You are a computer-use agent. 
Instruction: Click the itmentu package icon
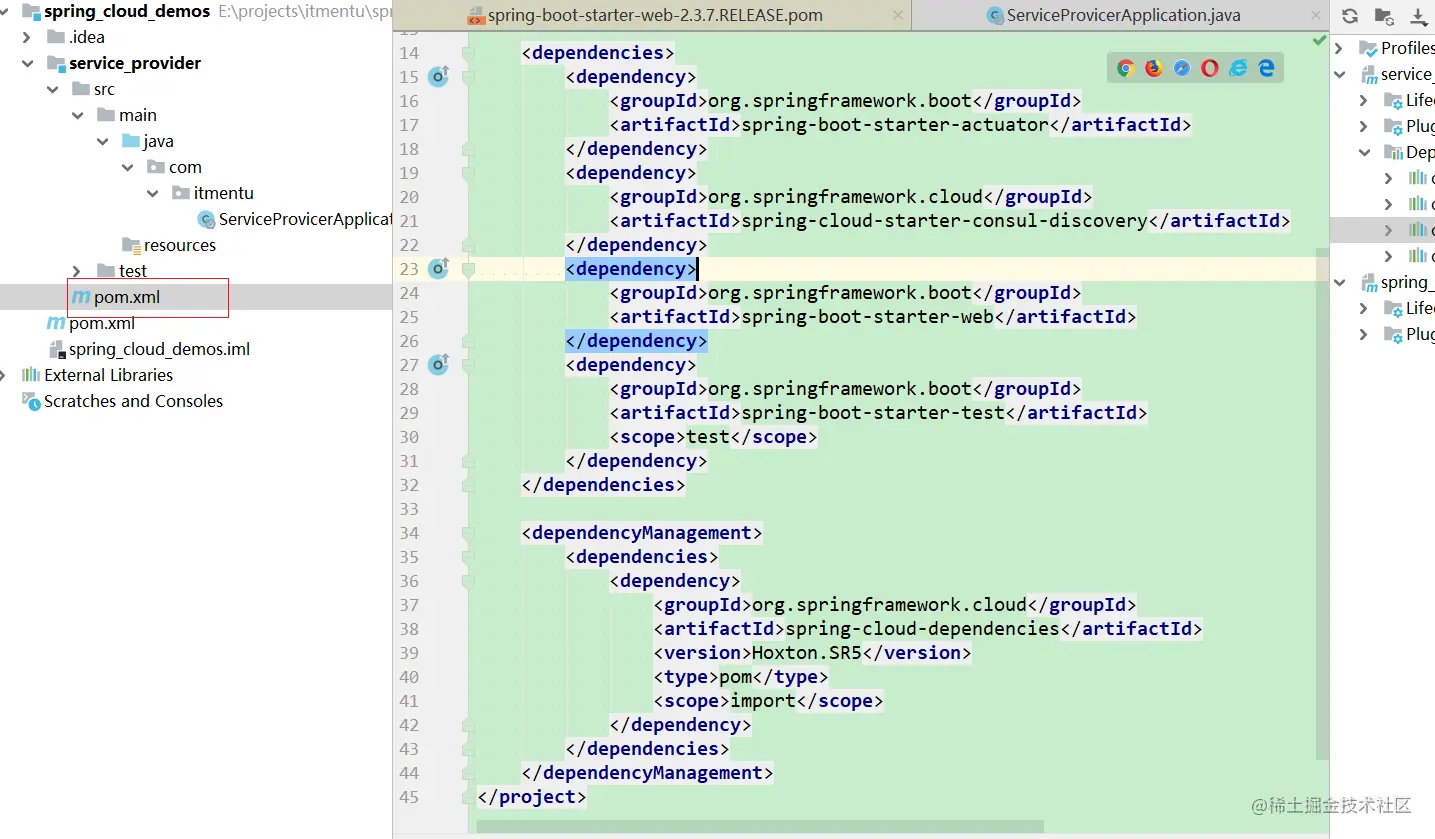coord(181,193)
